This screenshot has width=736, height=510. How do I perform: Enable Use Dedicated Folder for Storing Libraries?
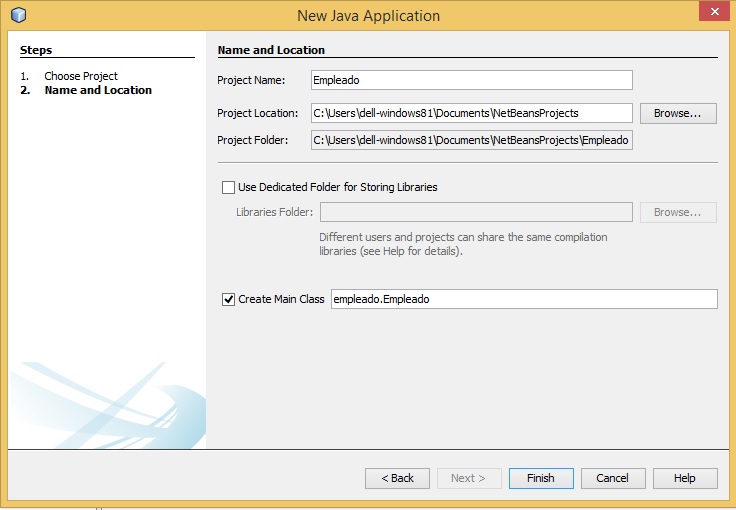(x=228, y=187)
